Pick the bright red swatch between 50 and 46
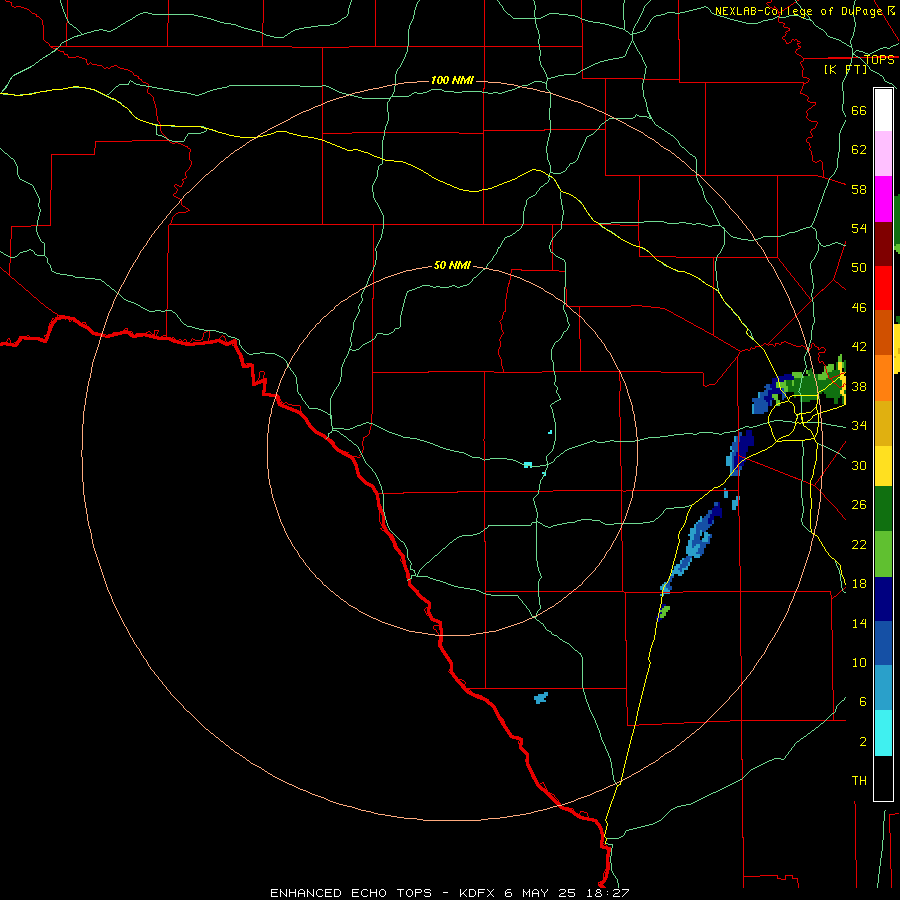Screen dimensions: 900x900 pos(883,288)
